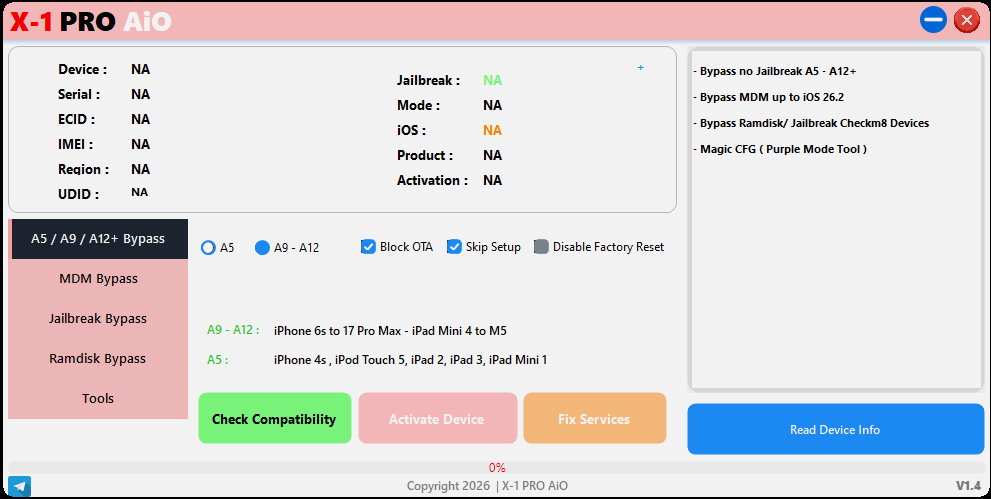Minimize the X-1 PRO AiO window

pos(933,20)
